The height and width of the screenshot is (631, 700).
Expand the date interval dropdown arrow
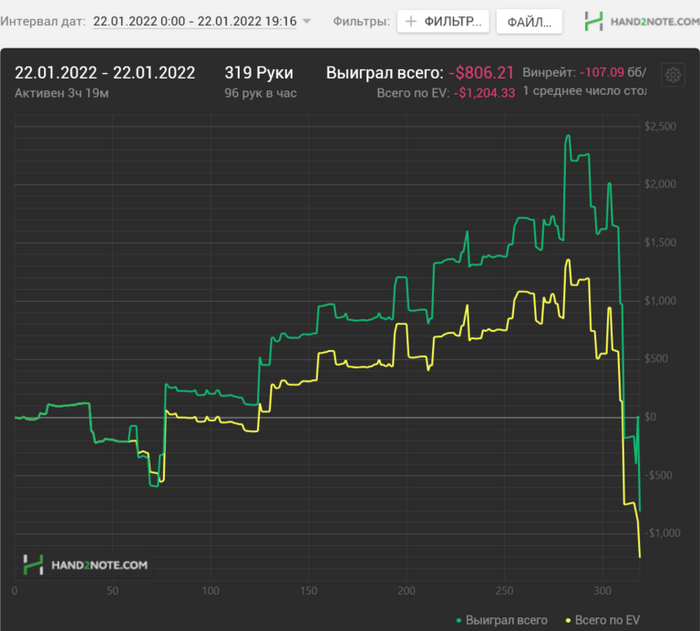pyautogui.click(x=307, y=21)
